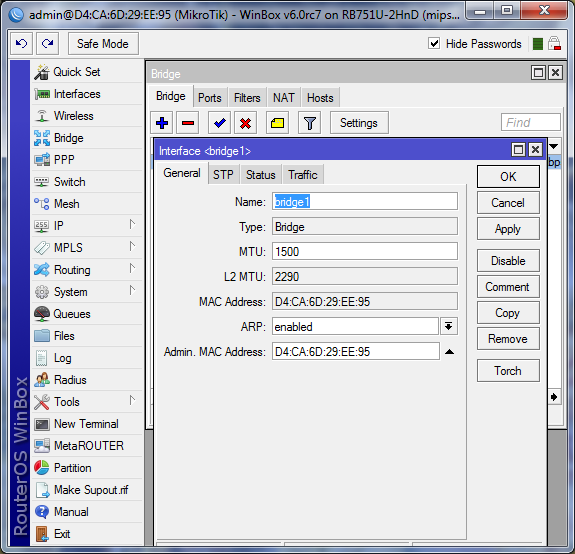
Task: Click the Remove button
Action: click(508, 339)
